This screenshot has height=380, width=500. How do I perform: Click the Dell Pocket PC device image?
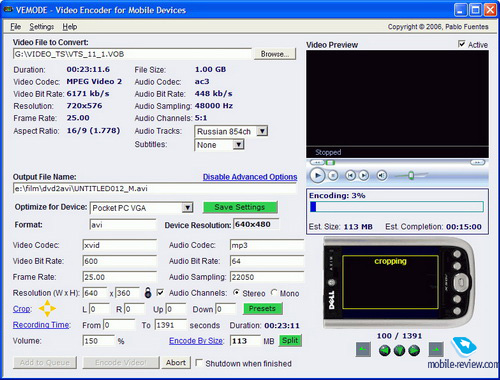399,283
